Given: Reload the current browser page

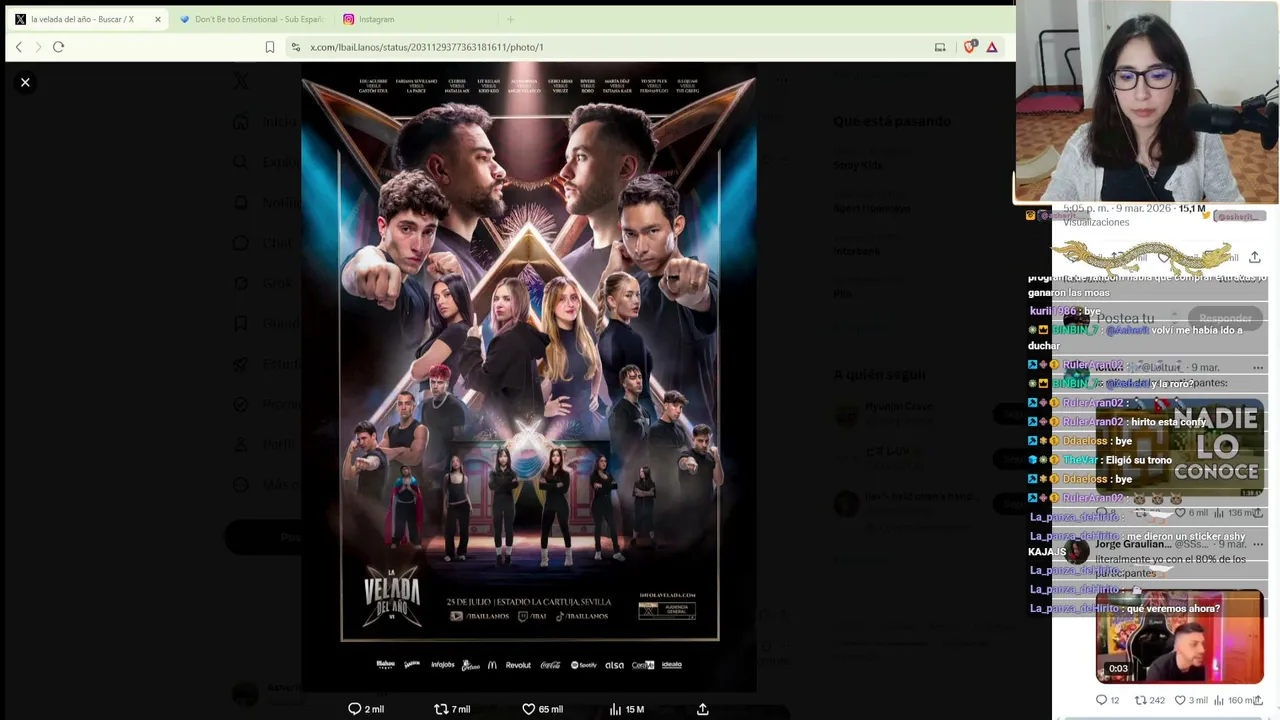Looking at the screenshot, I should coord(58,47).
